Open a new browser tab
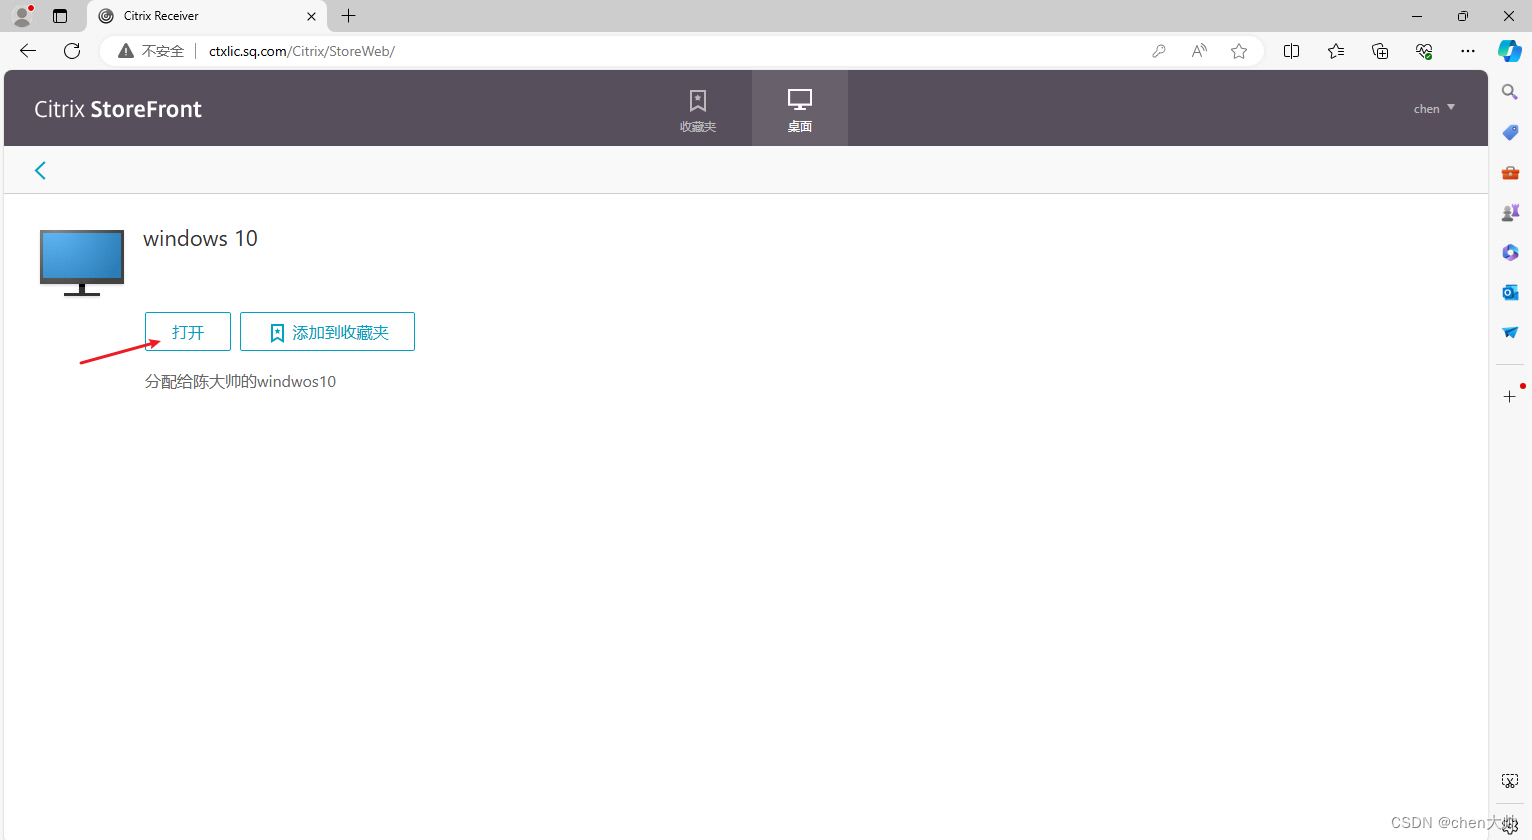 click(348, 16)
